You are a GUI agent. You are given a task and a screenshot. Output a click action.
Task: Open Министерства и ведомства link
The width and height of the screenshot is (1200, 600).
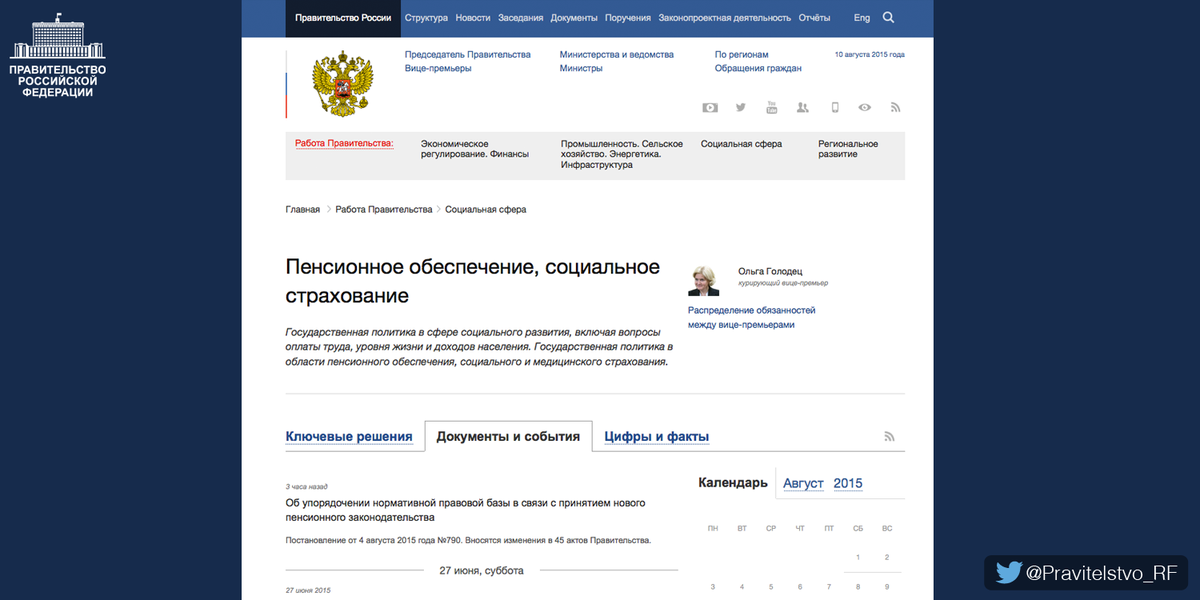coord(617,55)
